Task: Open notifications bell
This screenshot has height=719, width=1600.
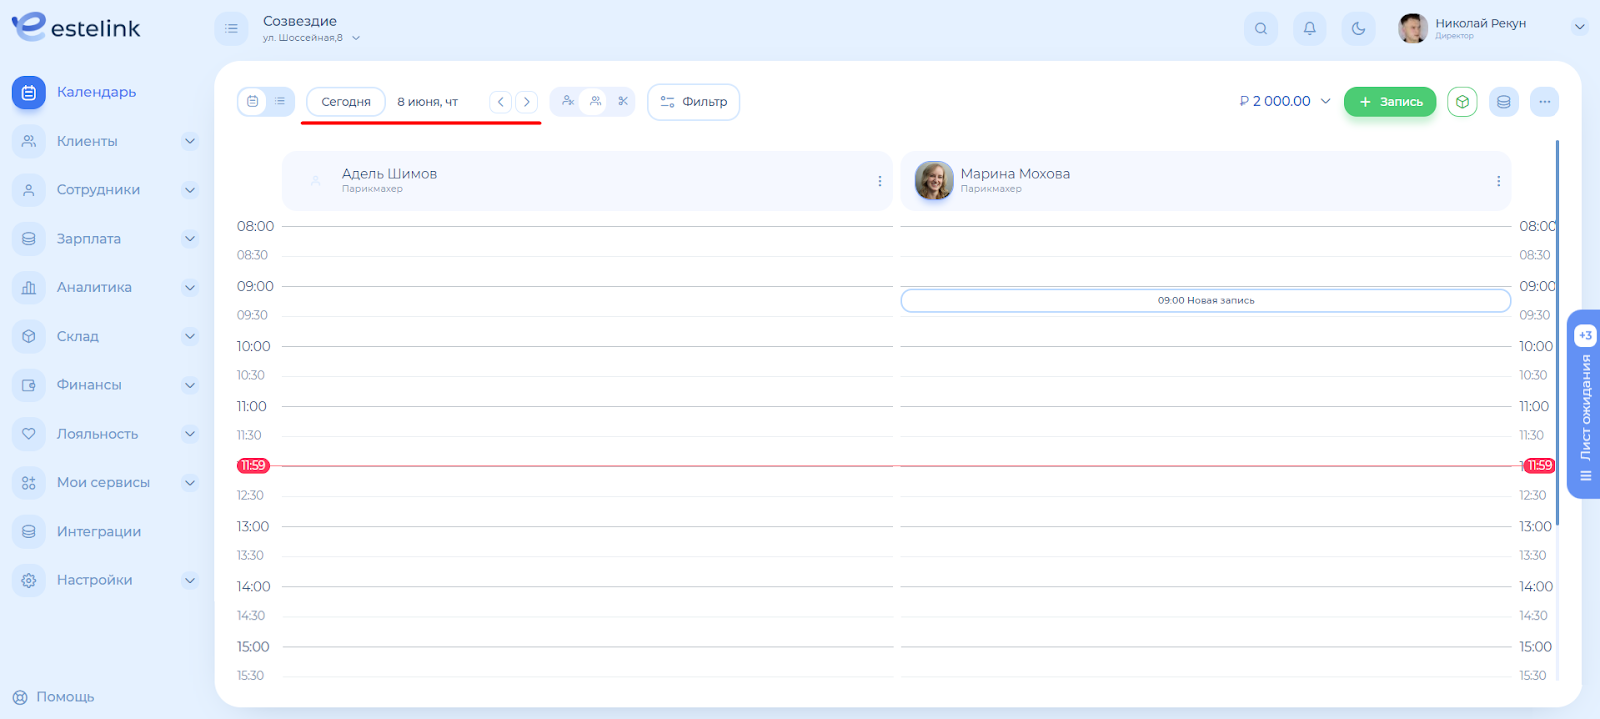Action: [x=1309, y=29]
